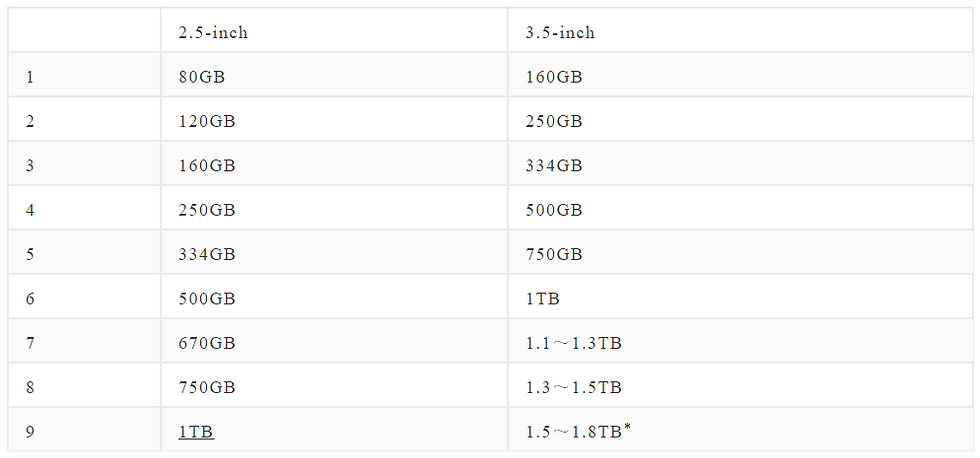This screenshot has height=458, width=980.
Task: Click the 250GB cell under 3.5-inch
Action: (x=740, y=119)
